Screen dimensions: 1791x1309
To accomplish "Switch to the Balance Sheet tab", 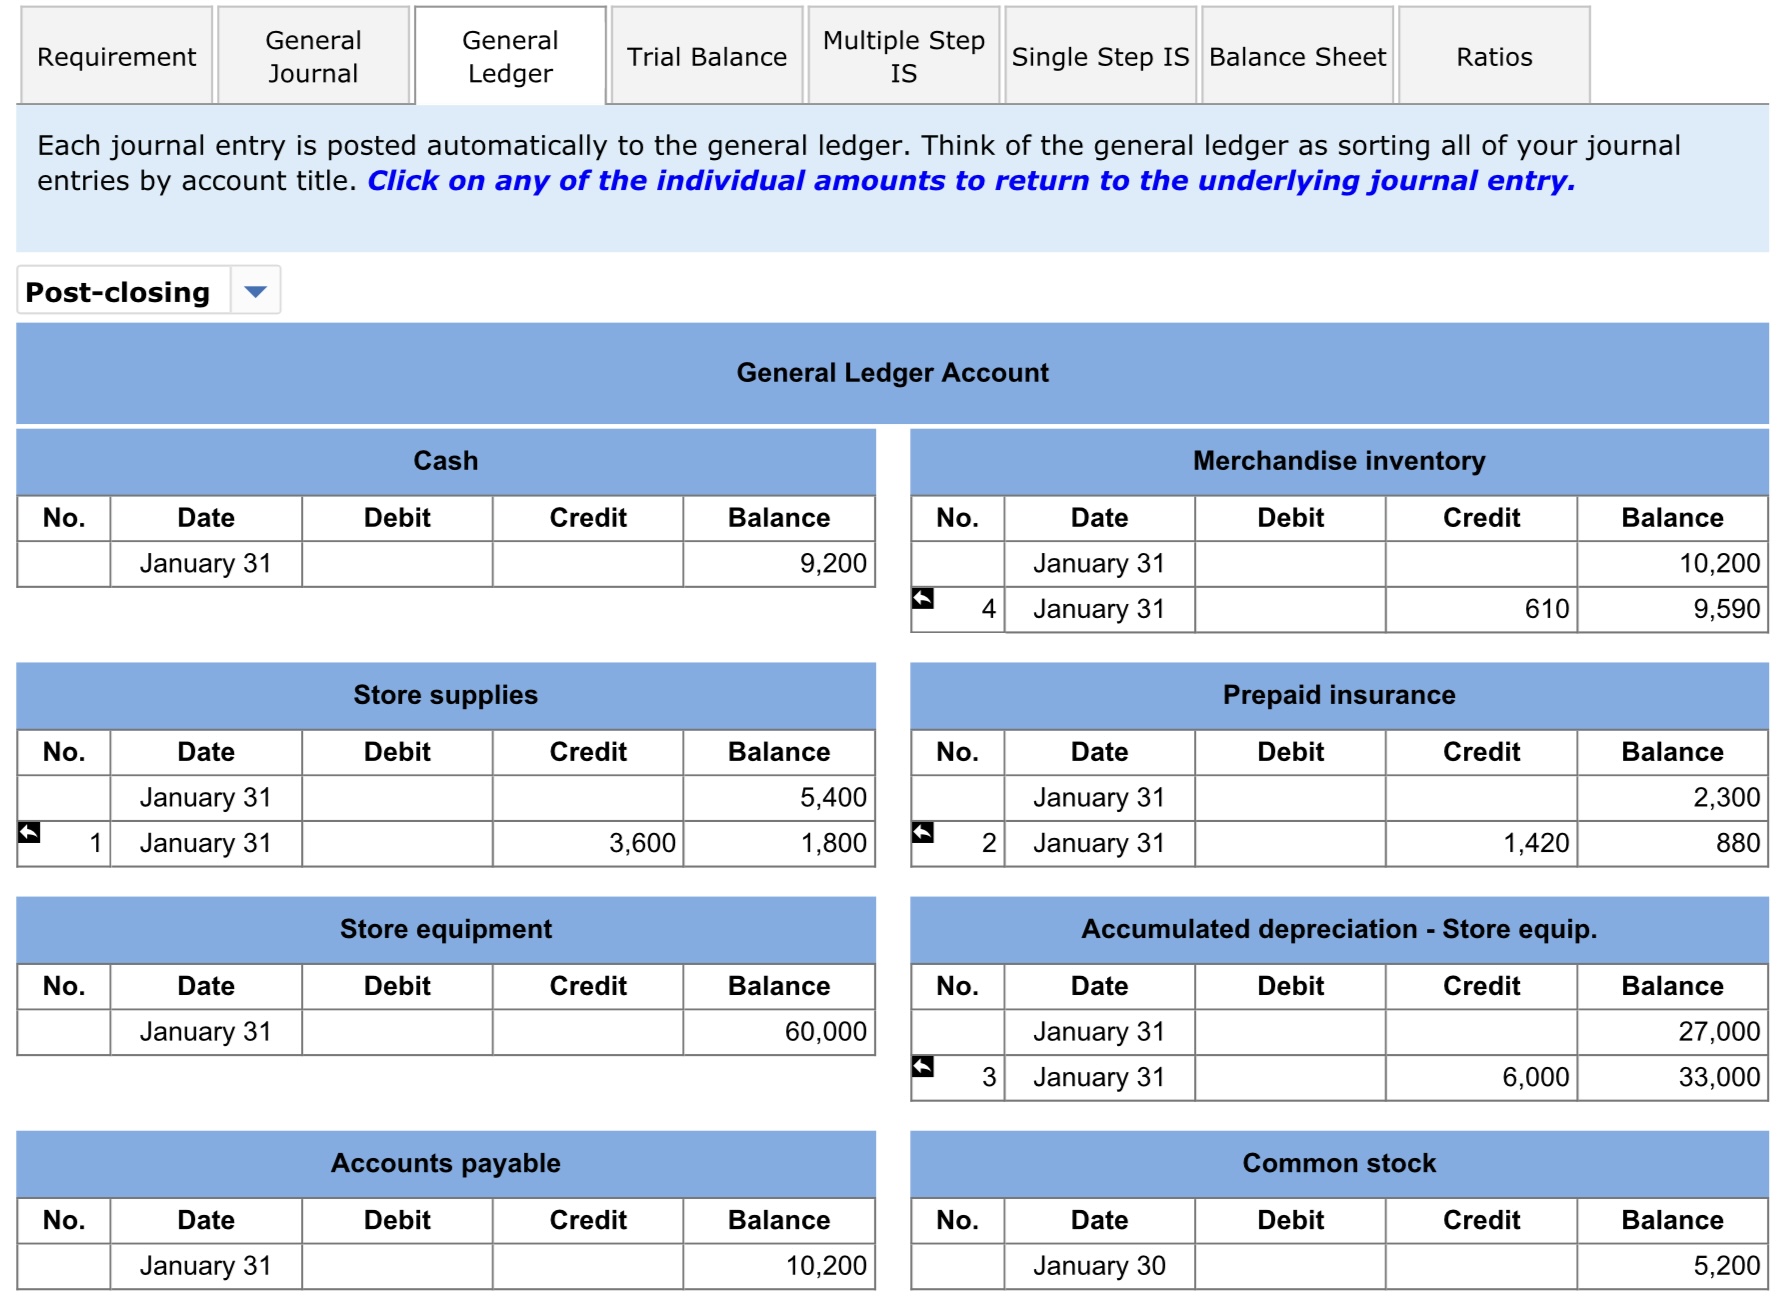I will pyautogui.click(x=1296, y=57).
